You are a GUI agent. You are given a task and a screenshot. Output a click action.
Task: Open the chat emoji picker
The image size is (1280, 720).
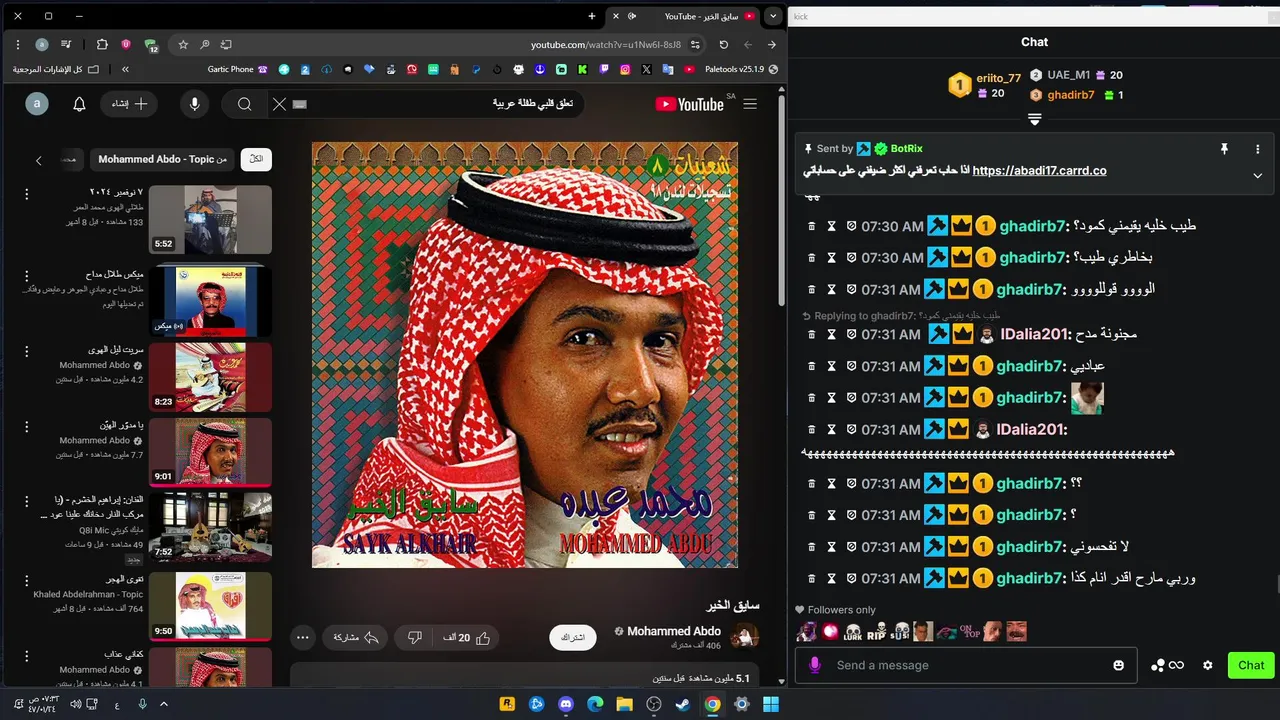point(1118,665)
